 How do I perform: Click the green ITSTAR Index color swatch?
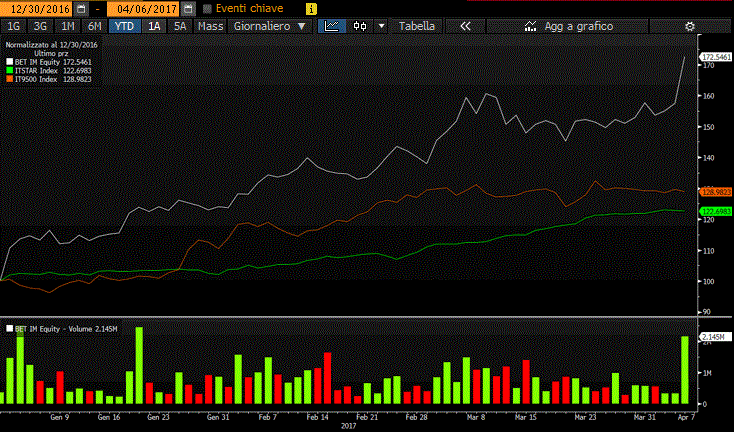[x=9, y=70]
